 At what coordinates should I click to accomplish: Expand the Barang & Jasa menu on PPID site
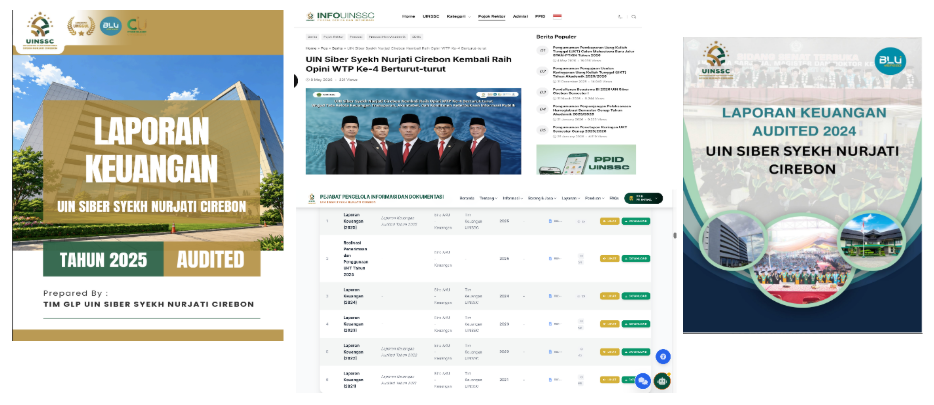click(x=540, y=198)
